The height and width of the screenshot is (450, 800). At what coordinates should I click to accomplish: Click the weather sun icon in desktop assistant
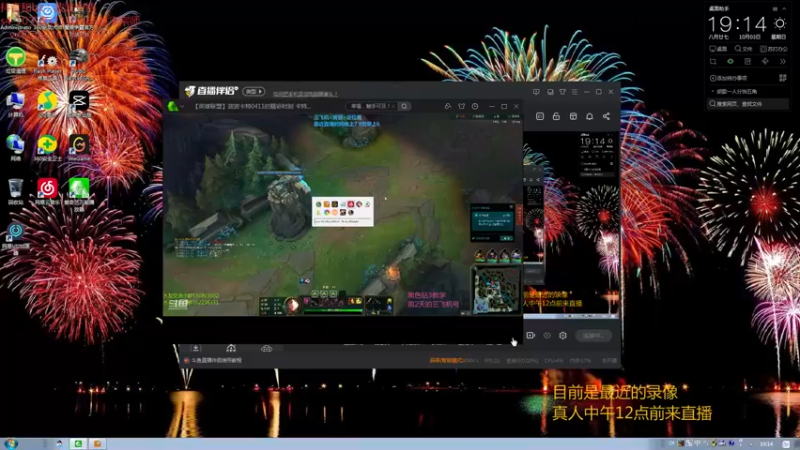click(780, 23)
